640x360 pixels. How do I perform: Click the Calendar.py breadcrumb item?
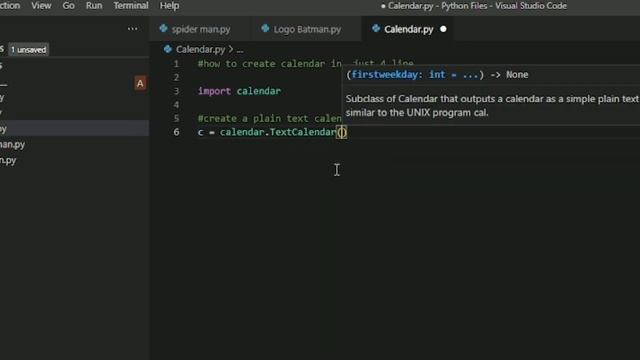(x=200, y=49)
